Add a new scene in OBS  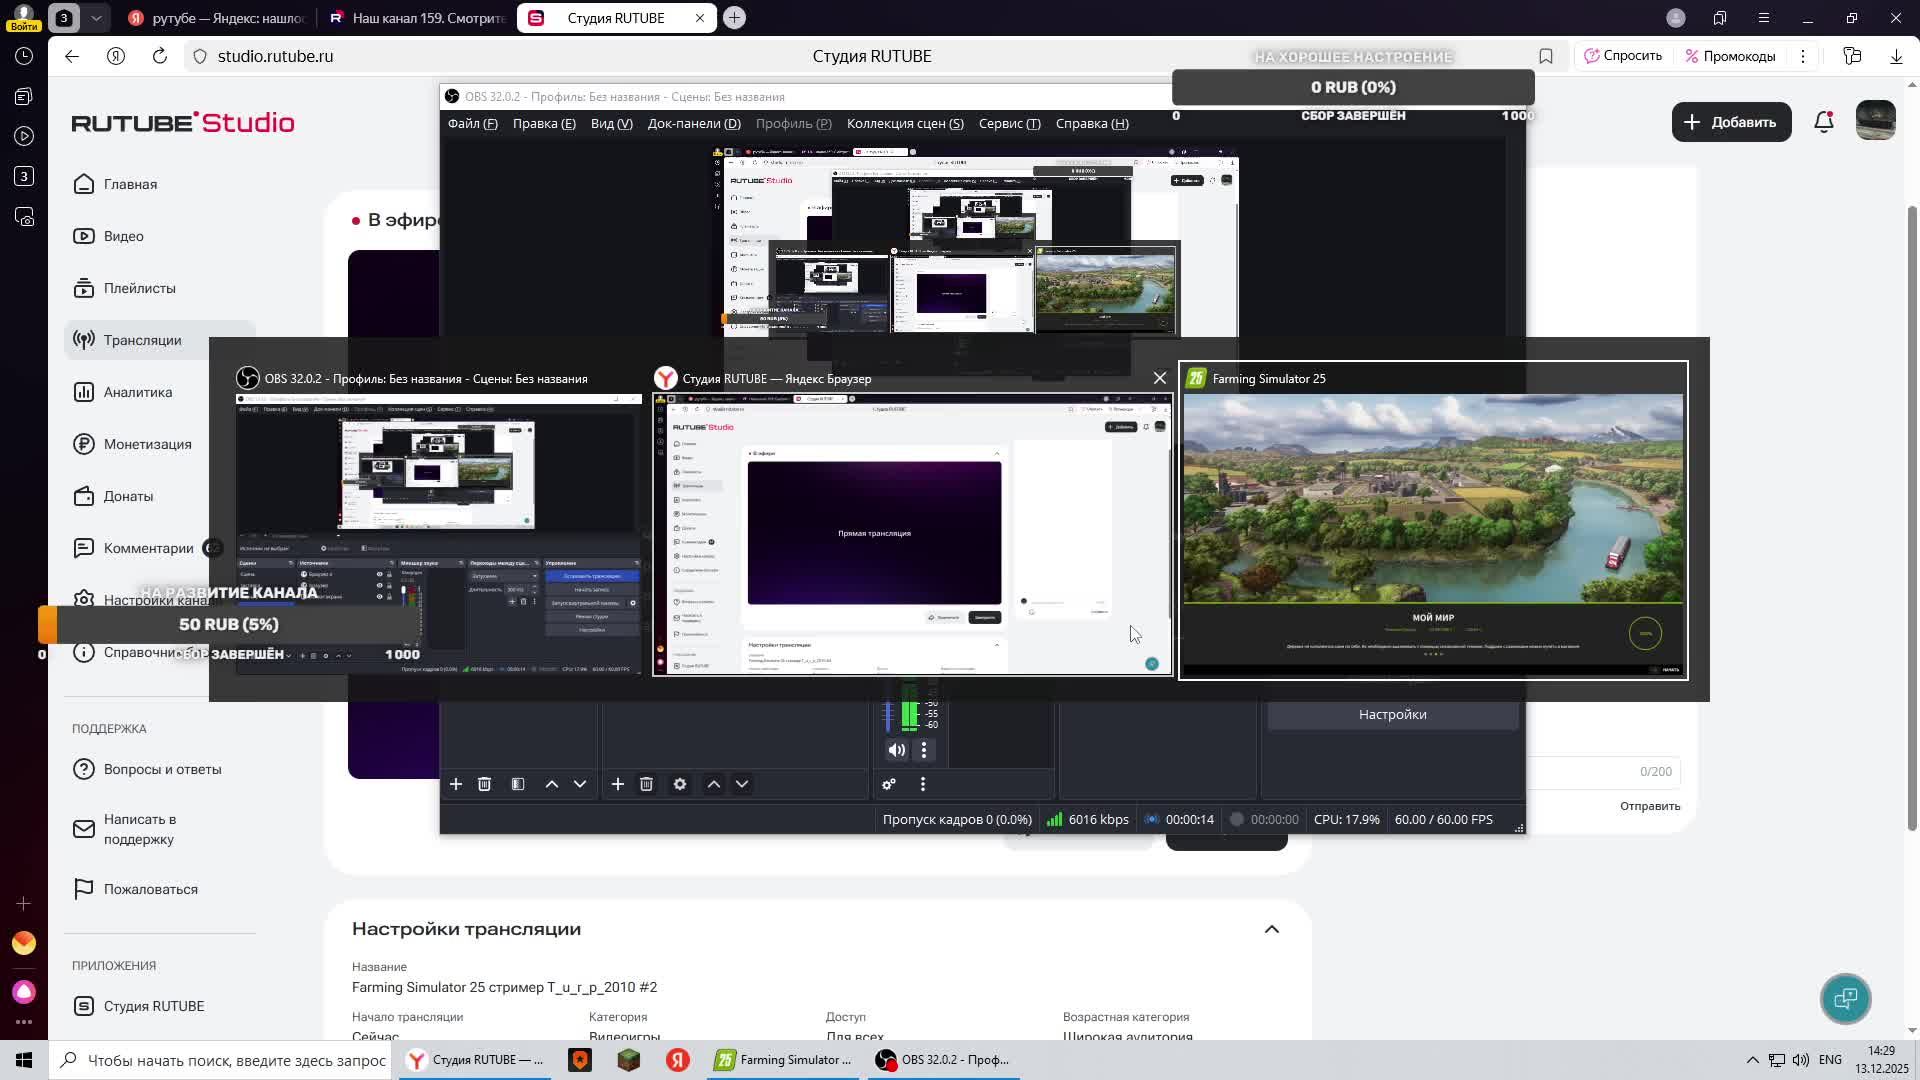(x=456, y=785)
